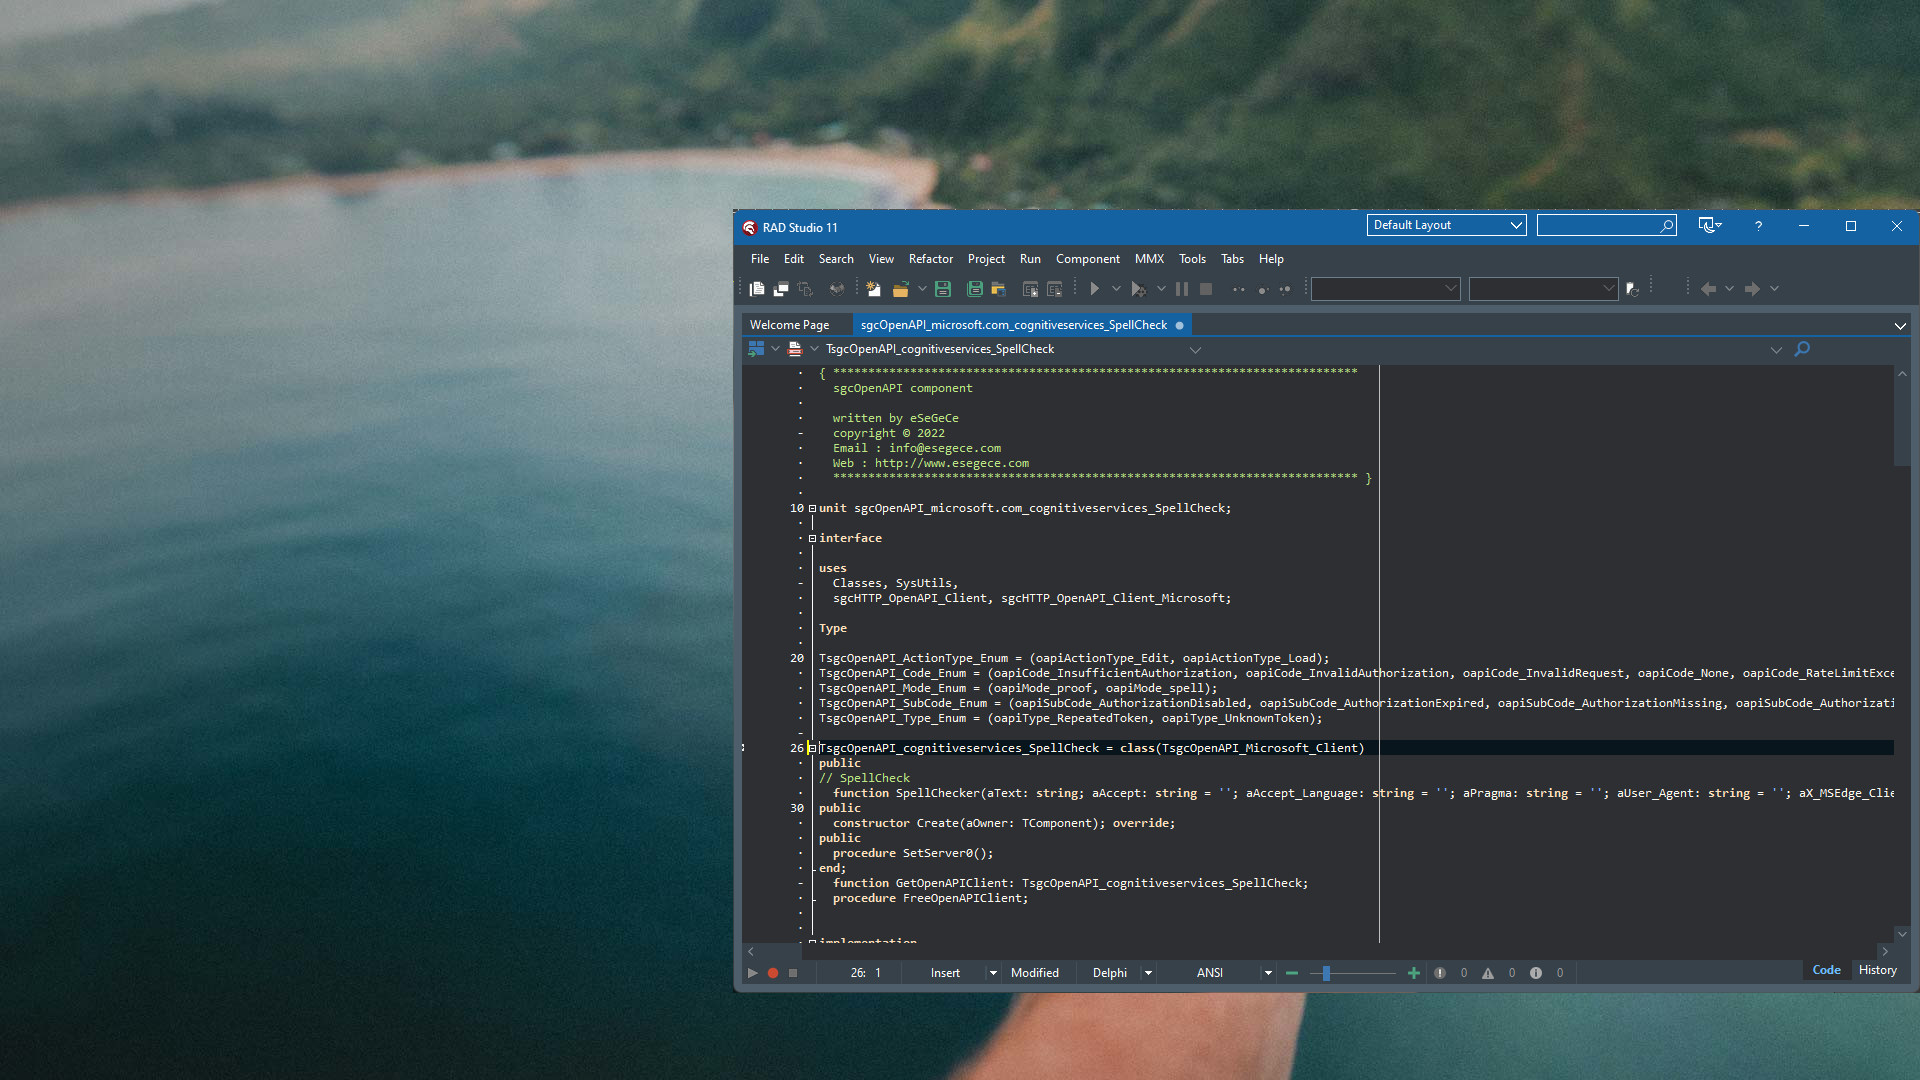Viewport: 1920px width, 1080px height.
Task: Click Remove File from Project icon
Action: [x=1054, y=289]
